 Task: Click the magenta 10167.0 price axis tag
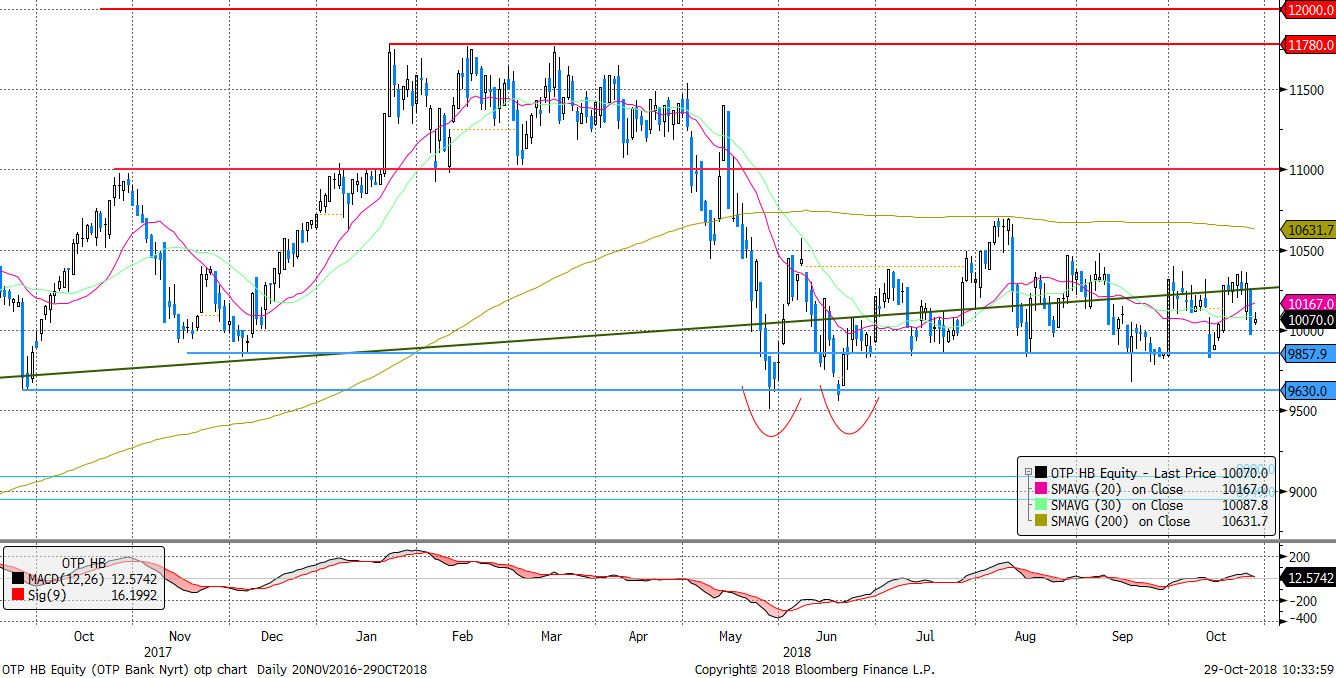tap(1308, 304)
